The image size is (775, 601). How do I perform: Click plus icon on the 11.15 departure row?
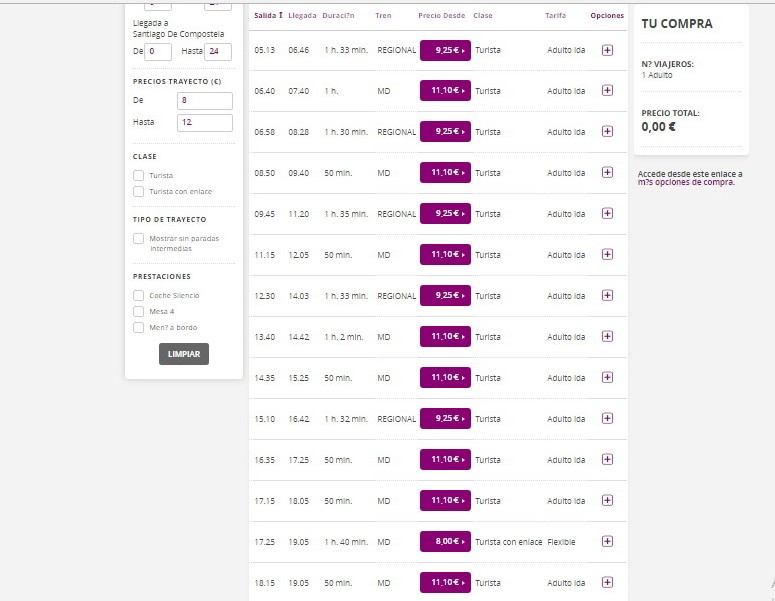[607, 254]
